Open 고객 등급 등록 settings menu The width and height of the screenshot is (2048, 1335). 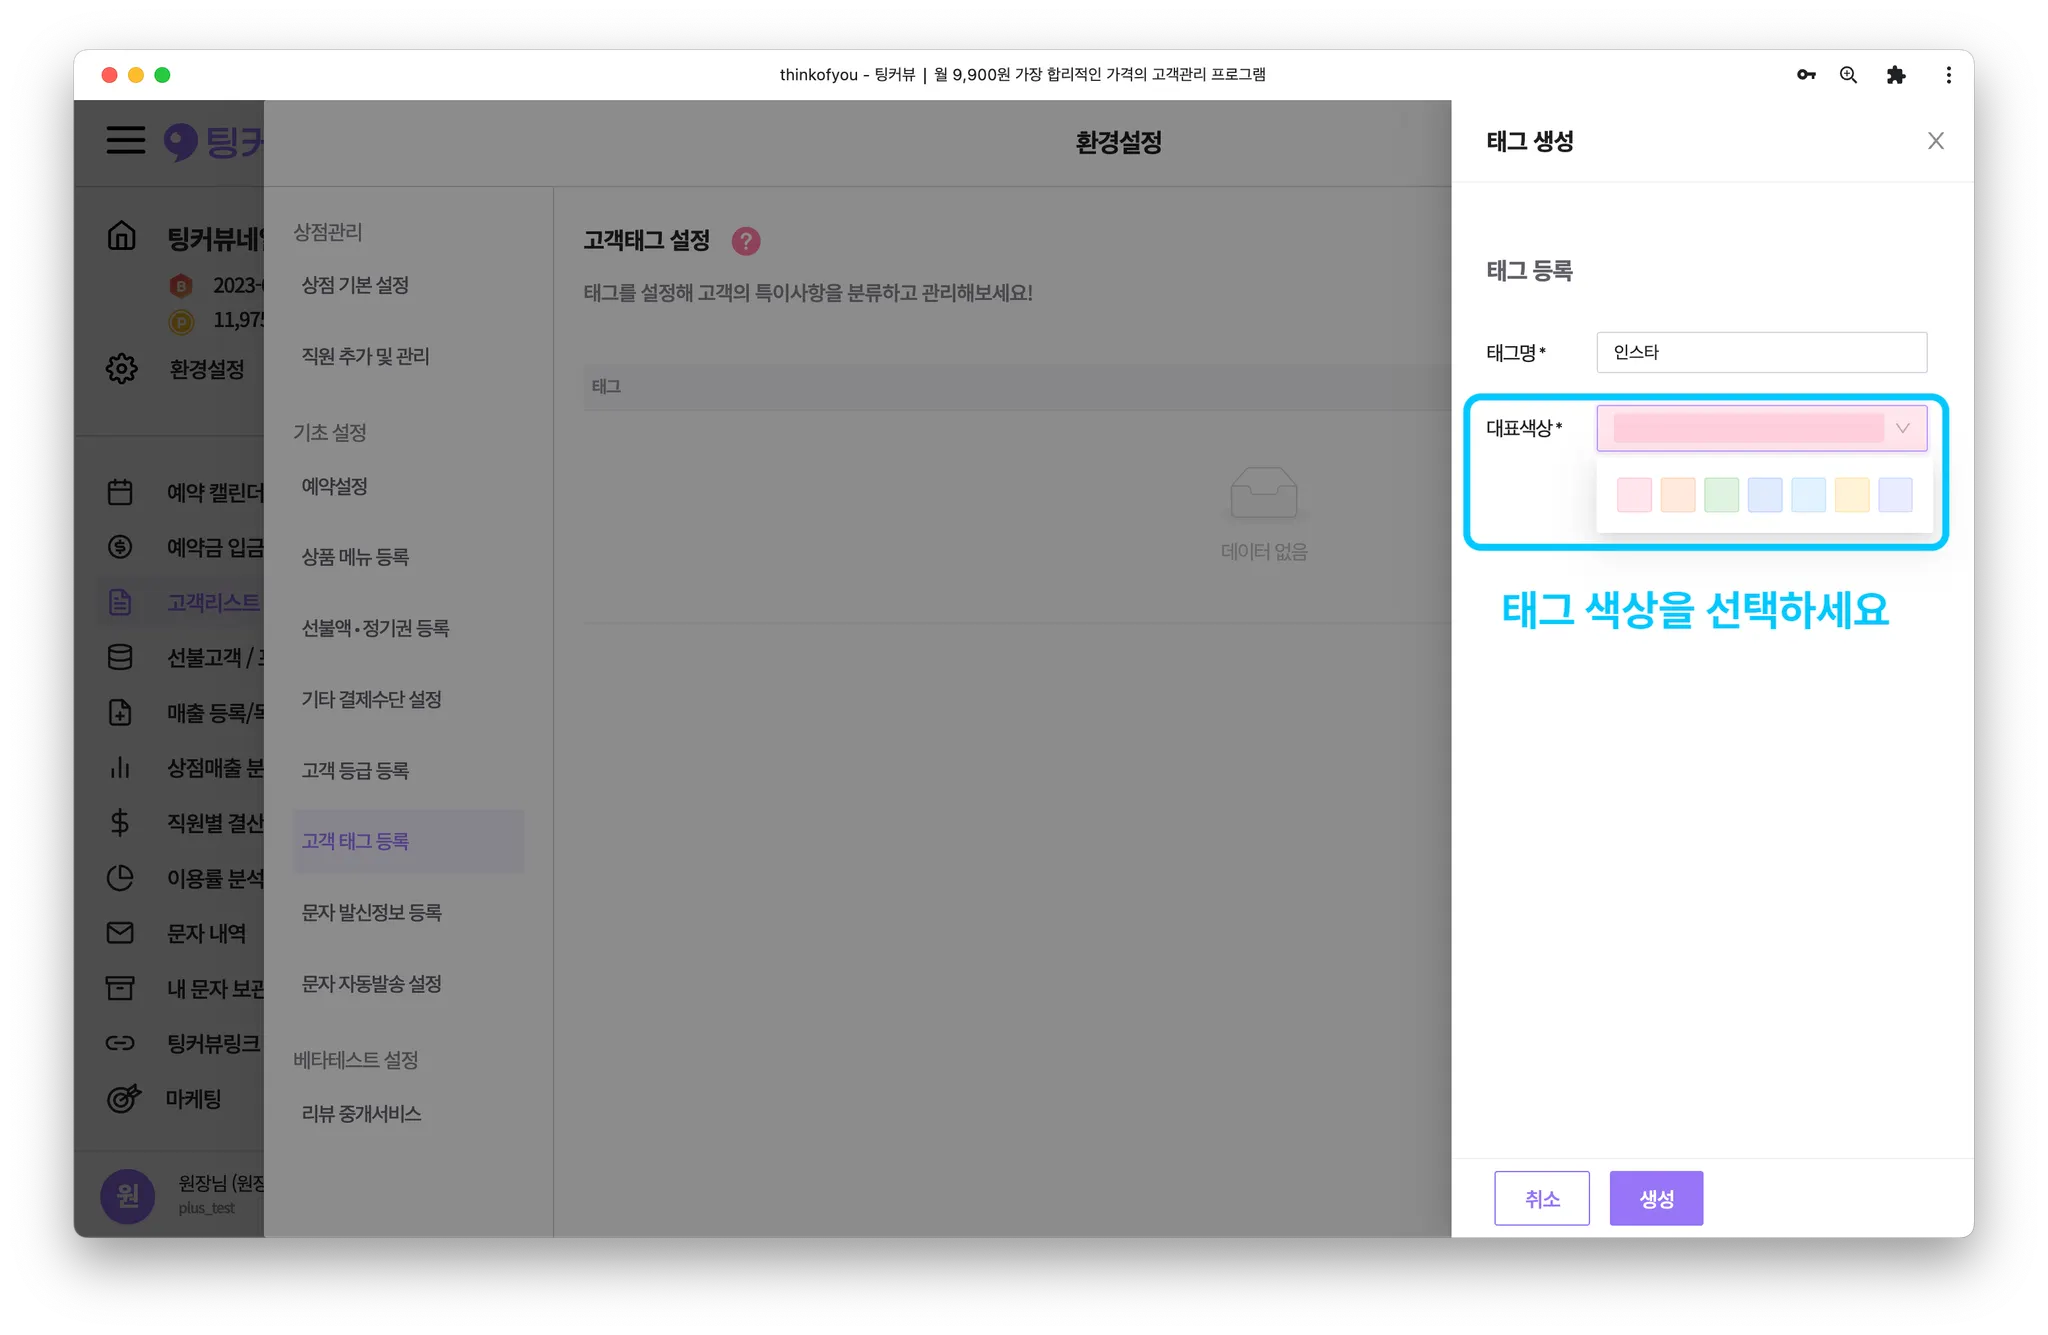(x=355, y=770)
